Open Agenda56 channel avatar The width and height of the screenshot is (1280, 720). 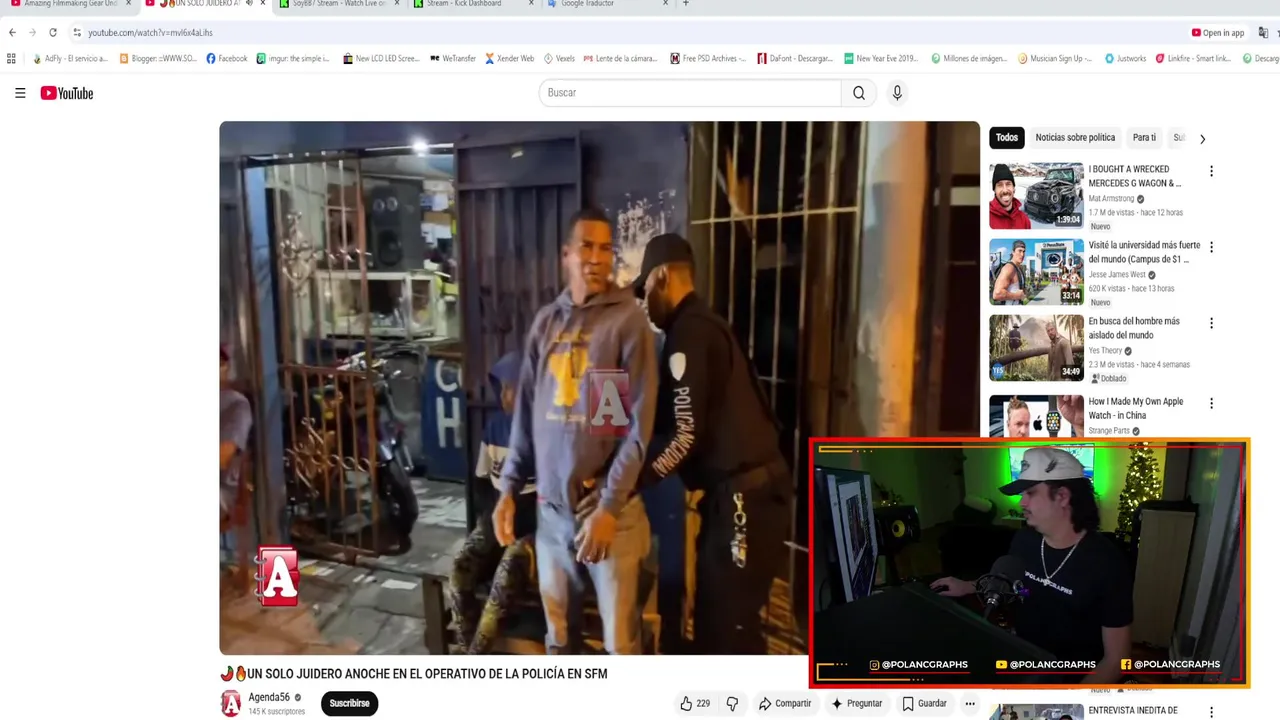coord(231,703)
